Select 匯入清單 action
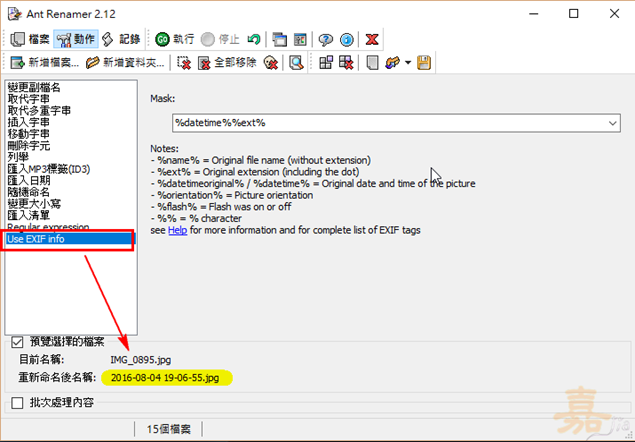This screenshot has height=442, width=635. [x=28, y=215]
